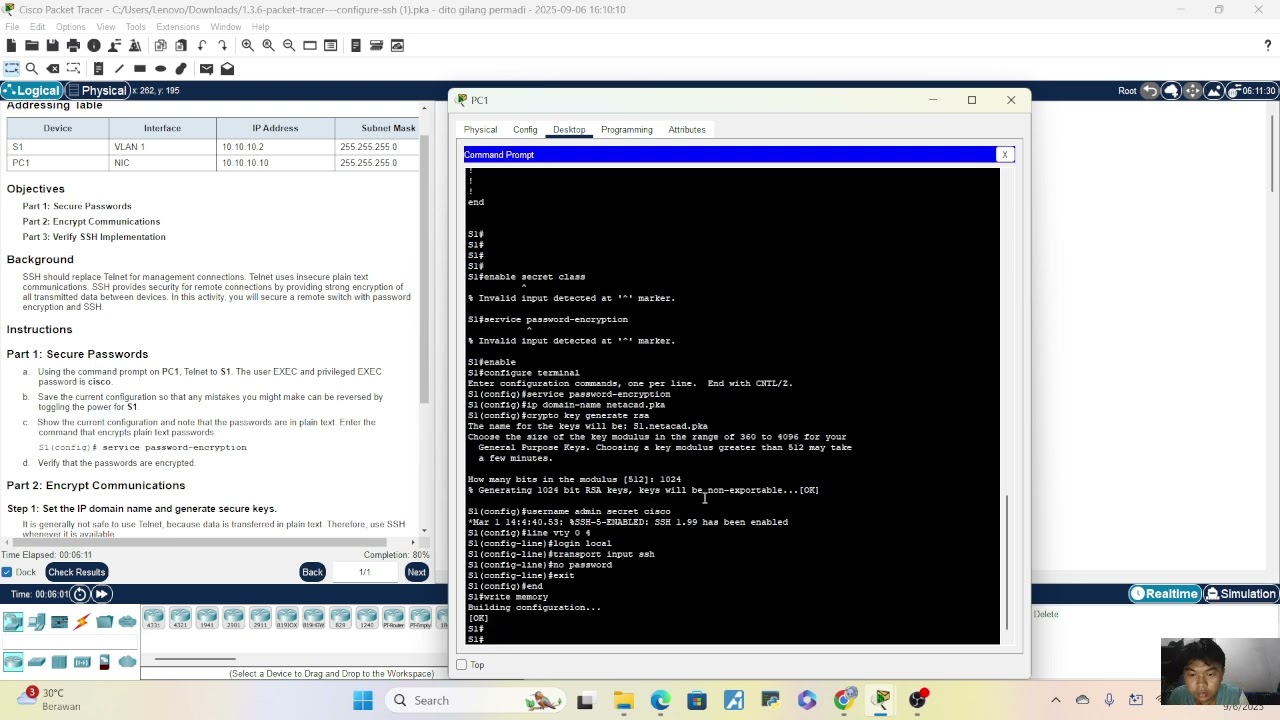Viewport: 1280px width, 720px height.
Task: Select the Switches subcategory icon
Action: point(37,661)
